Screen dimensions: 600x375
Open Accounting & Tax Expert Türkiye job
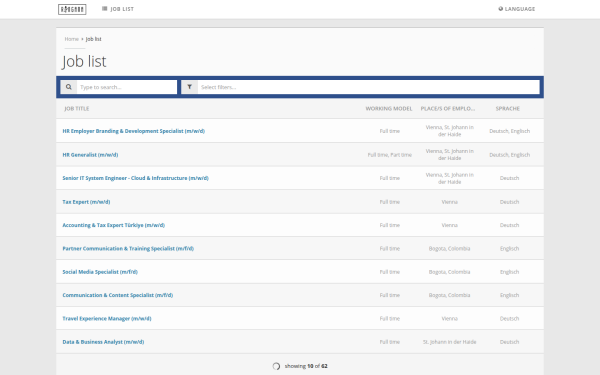pos(114,225)
